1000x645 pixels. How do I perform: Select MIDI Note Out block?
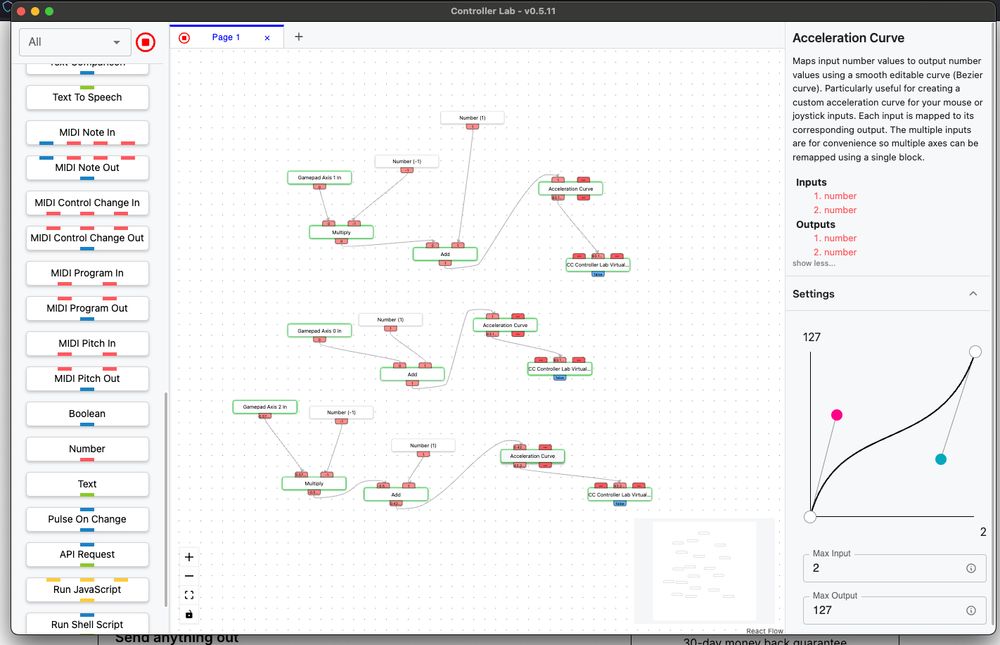click(87, 168)
